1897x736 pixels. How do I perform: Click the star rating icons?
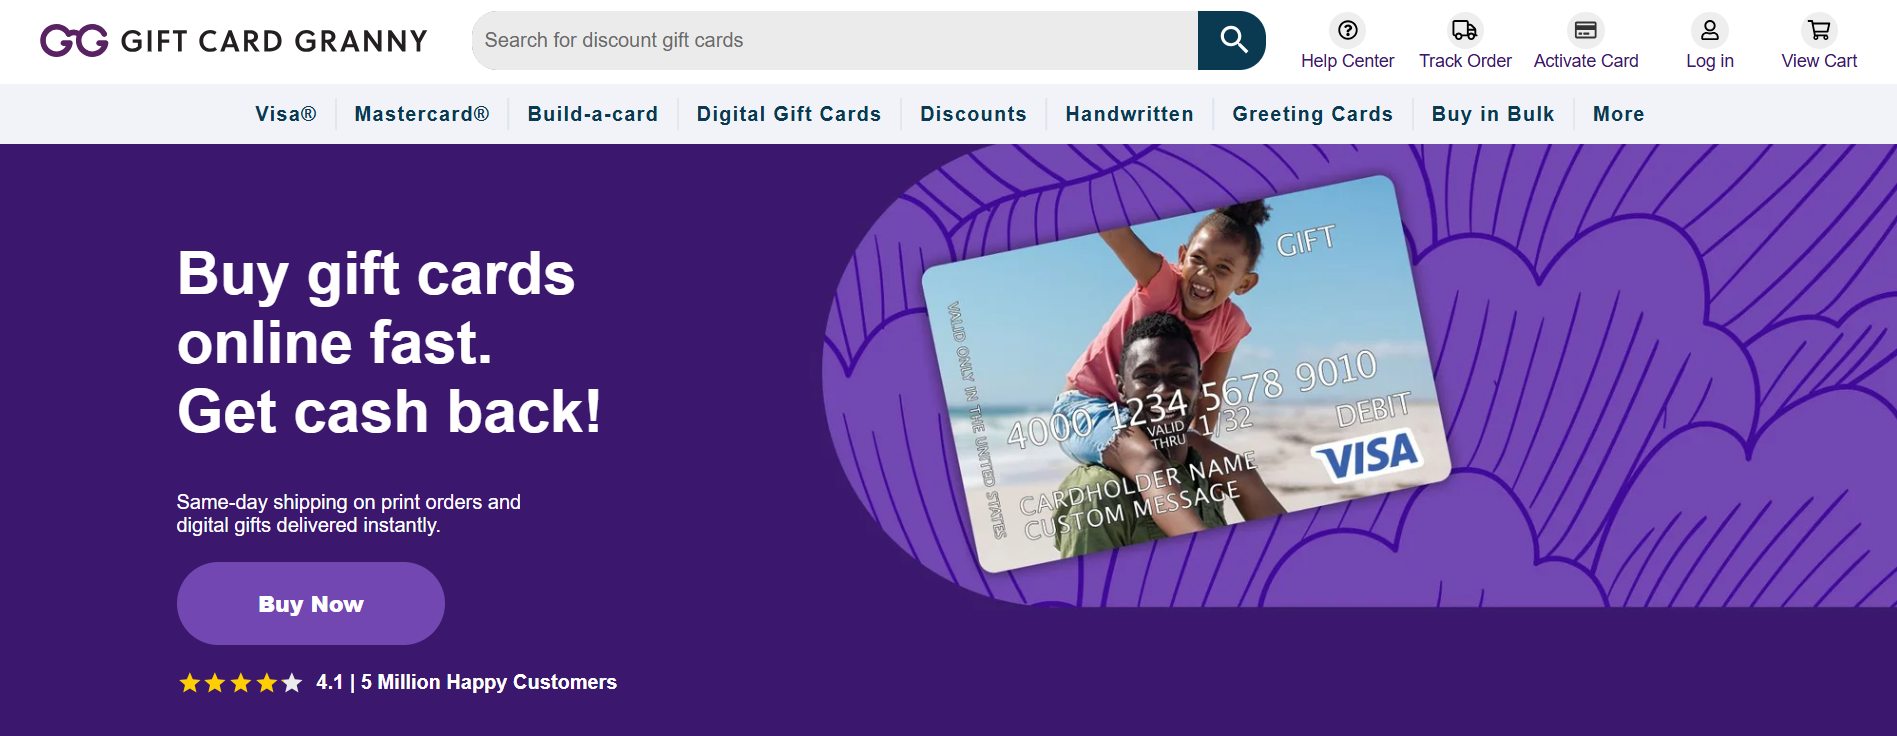point(240,683)
